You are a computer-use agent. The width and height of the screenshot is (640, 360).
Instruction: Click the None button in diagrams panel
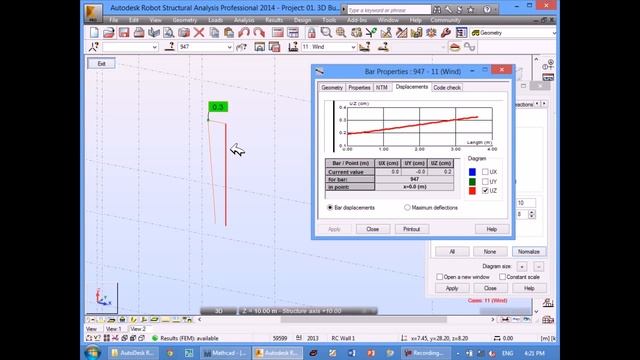[x=490, y=251]
